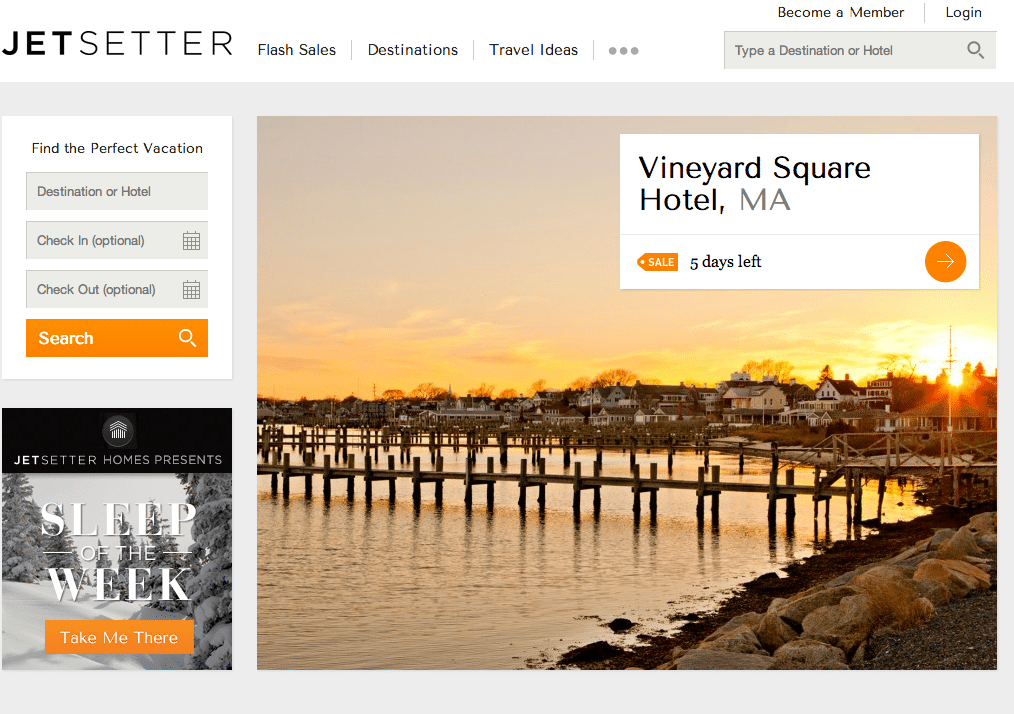The height and width of the screenshot is (714, 1014).
Task: Click the header search magnifier icon
Action: point(975,50)
